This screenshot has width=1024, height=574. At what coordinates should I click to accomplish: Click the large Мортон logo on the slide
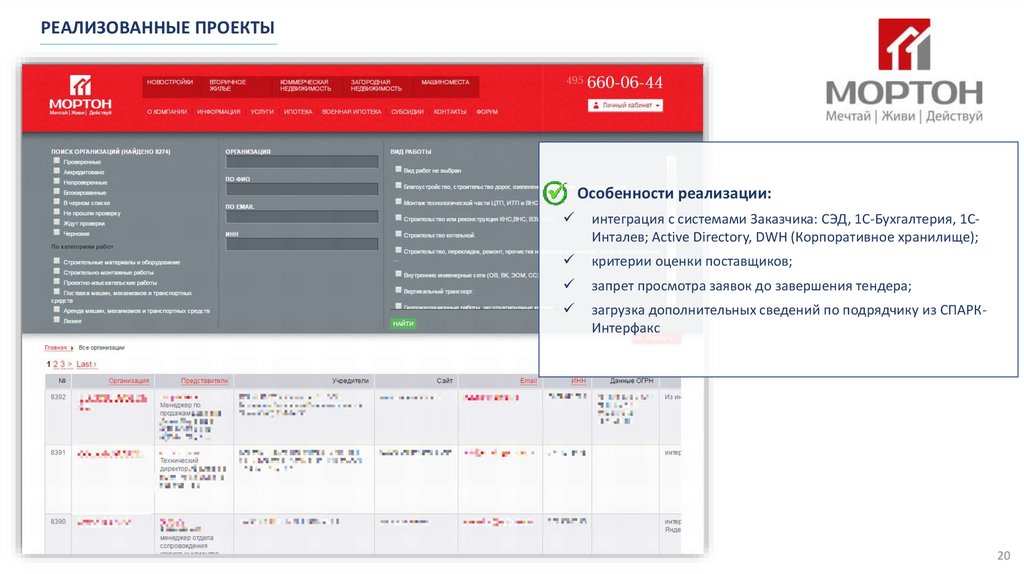[904, 70]
